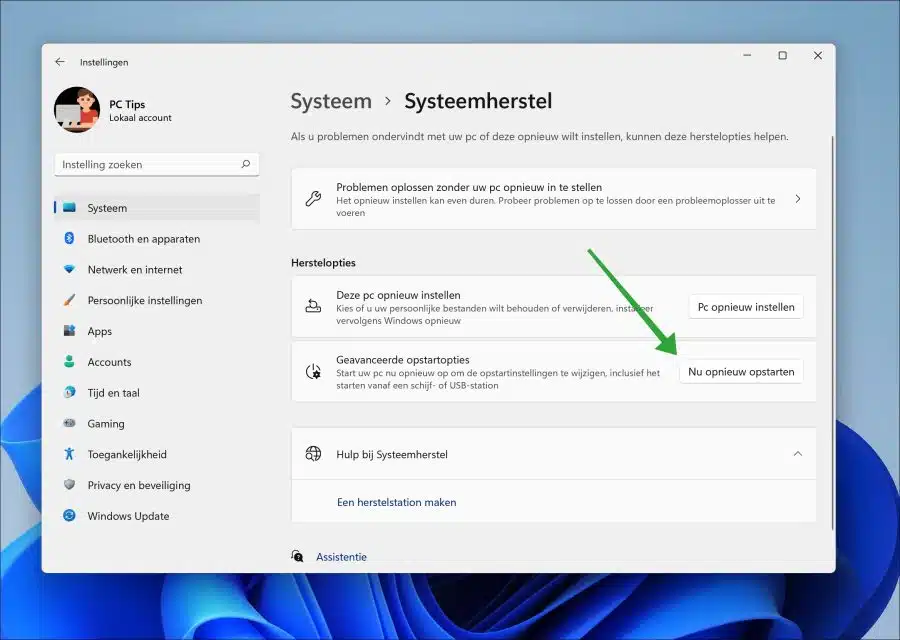
Task: Minimize the Instellingen window
Action: (x=747, y=56)
